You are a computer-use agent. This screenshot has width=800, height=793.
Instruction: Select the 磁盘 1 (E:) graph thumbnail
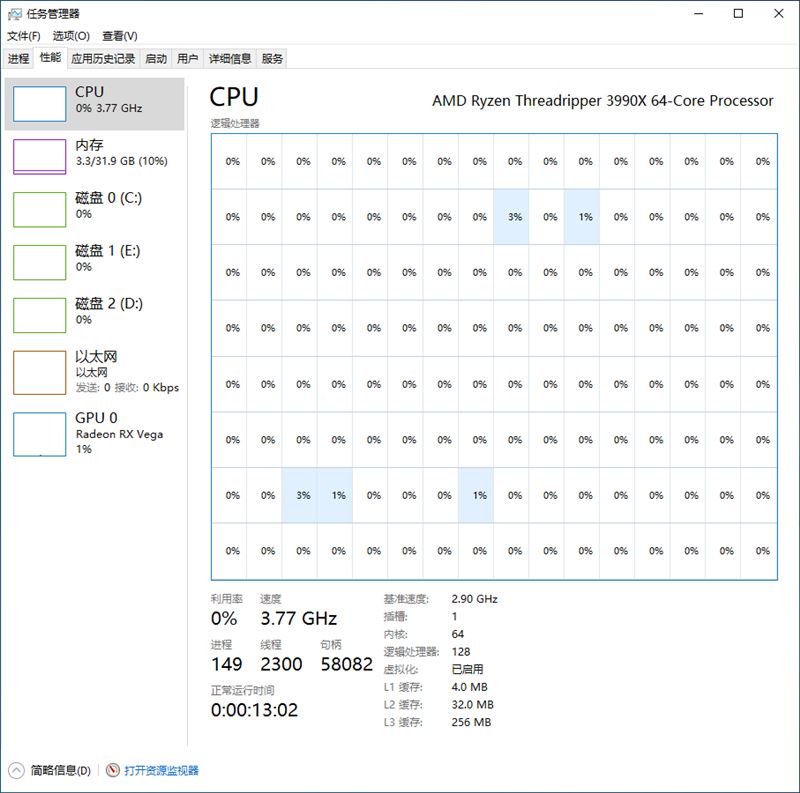click(39, 263)
